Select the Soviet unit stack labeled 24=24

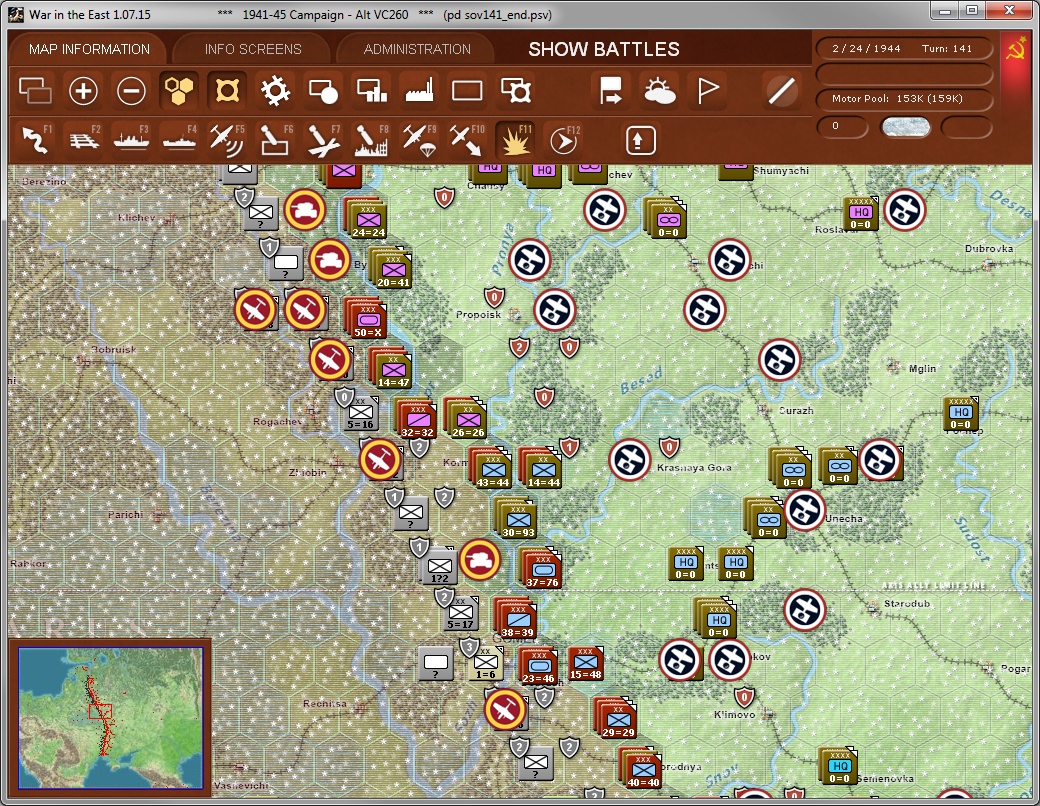[367, 219]
